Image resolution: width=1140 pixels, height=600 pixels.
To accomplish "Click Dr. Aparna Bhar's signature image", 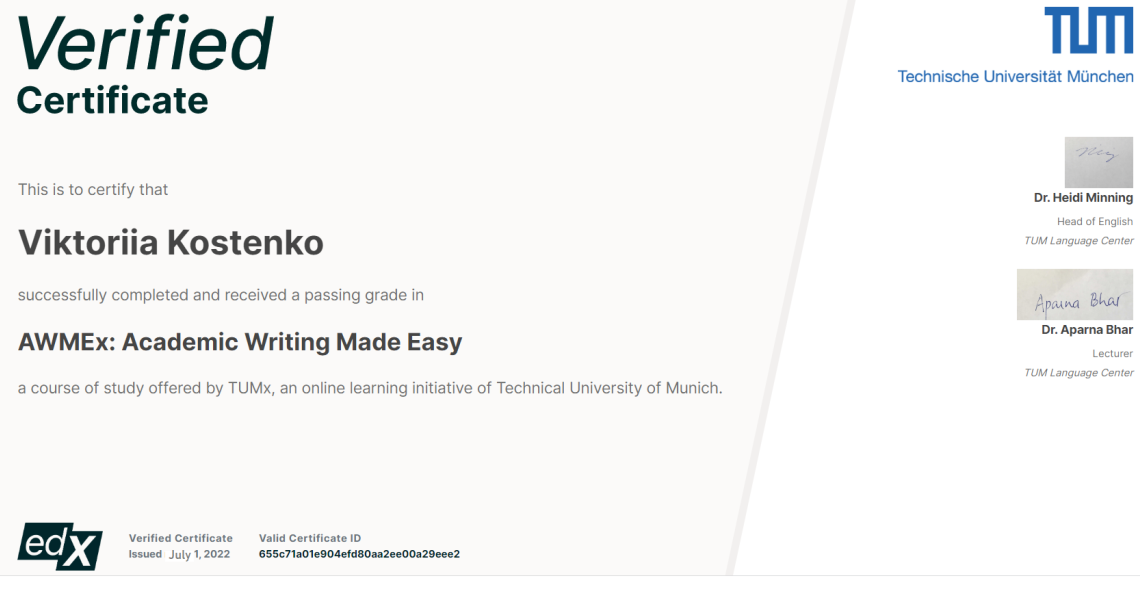I will pyautogui.click(x=1075, y=295).
